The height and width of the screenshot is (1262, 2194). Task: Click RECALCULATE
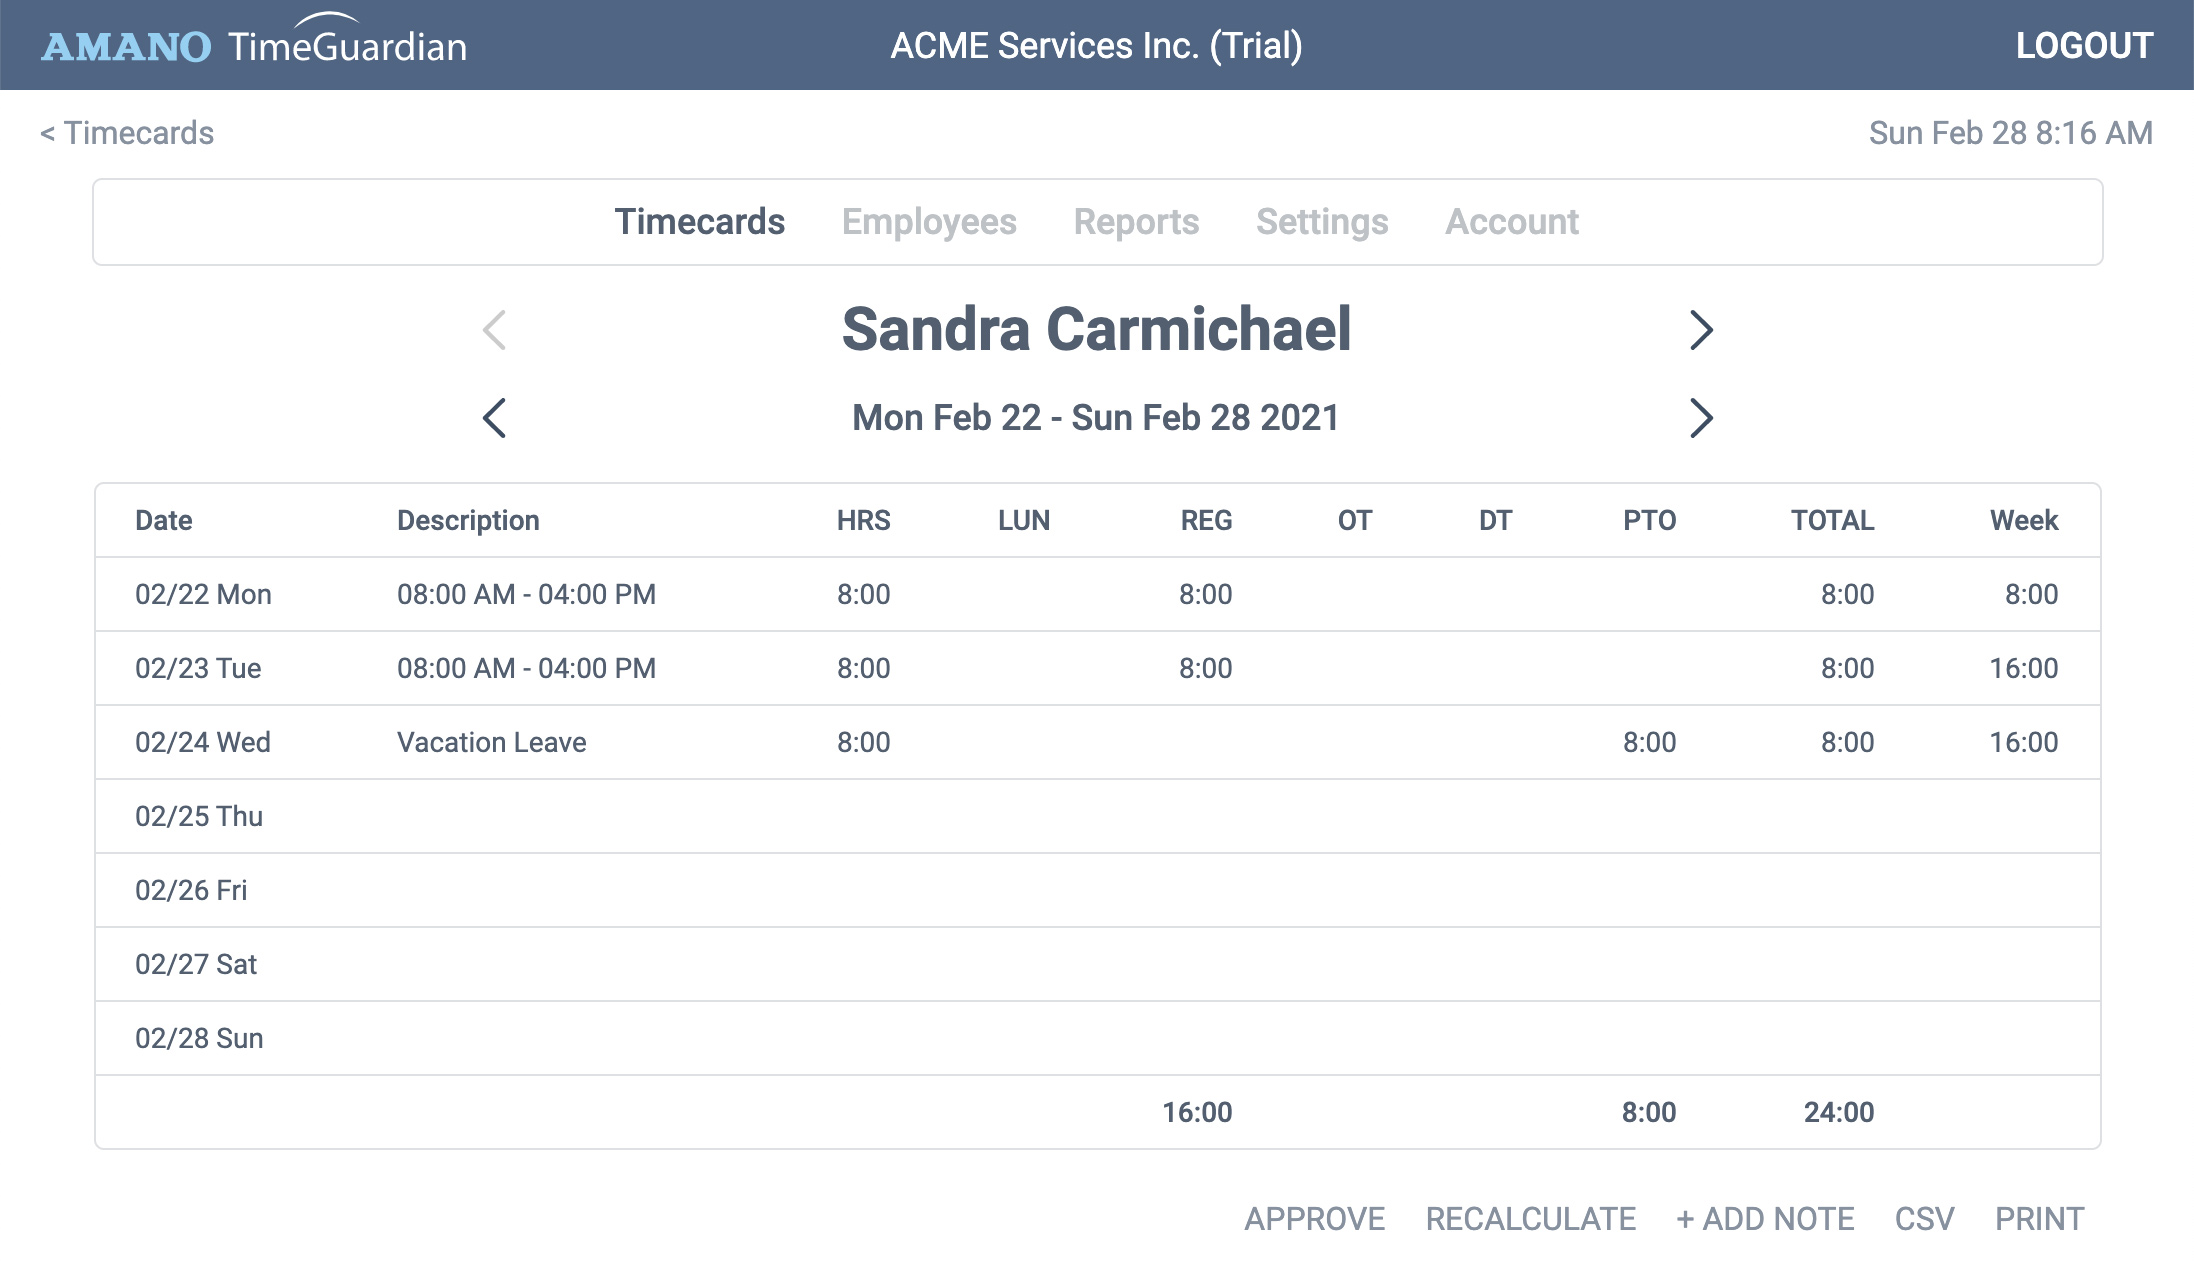(x=1531, y=1219)
